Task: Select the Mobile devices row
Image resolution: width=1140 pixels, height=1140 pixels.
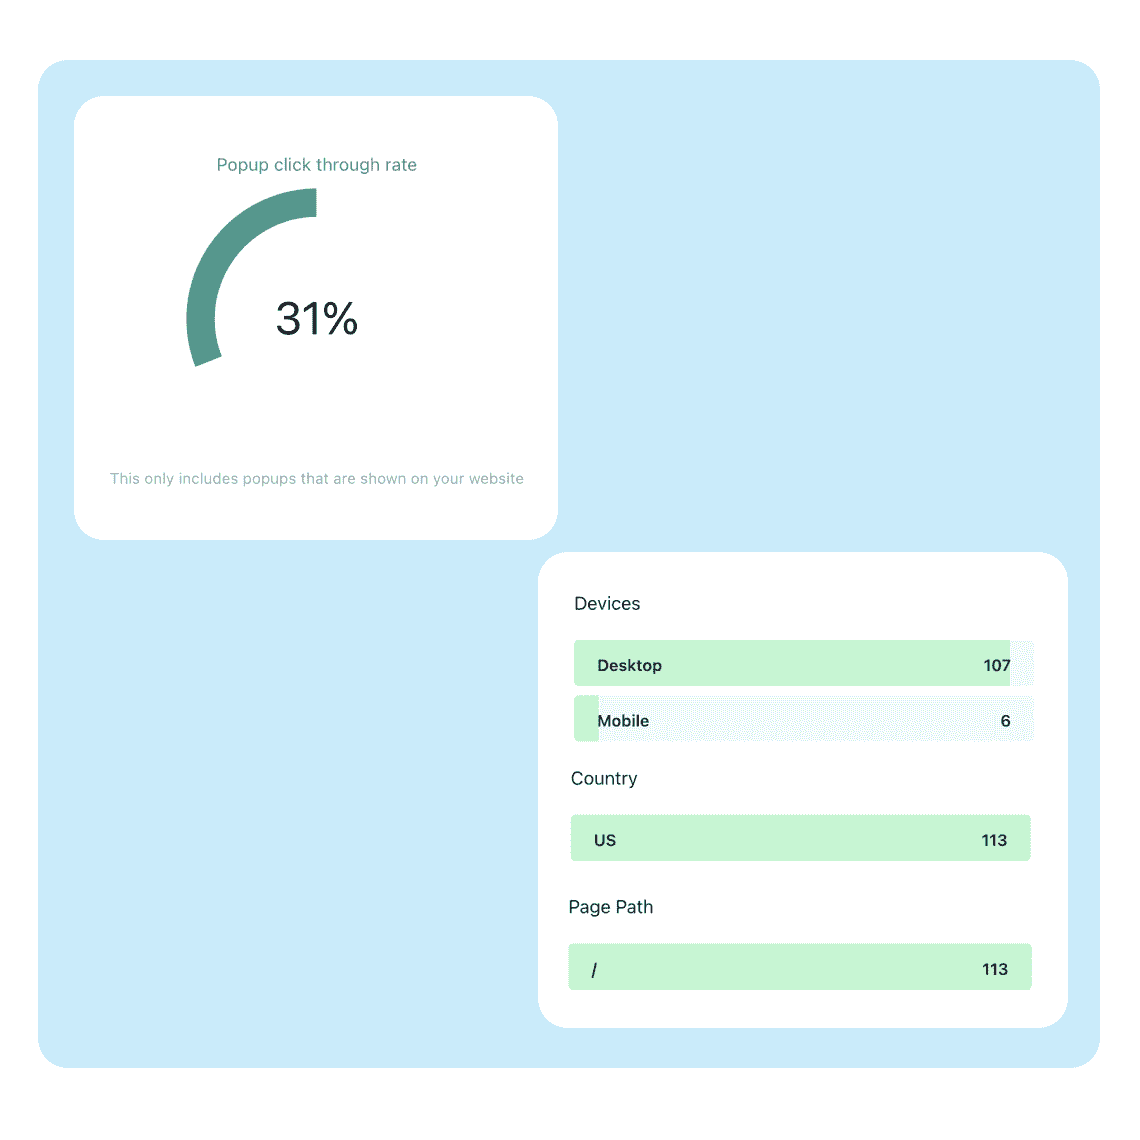Action: click(803, 719)
